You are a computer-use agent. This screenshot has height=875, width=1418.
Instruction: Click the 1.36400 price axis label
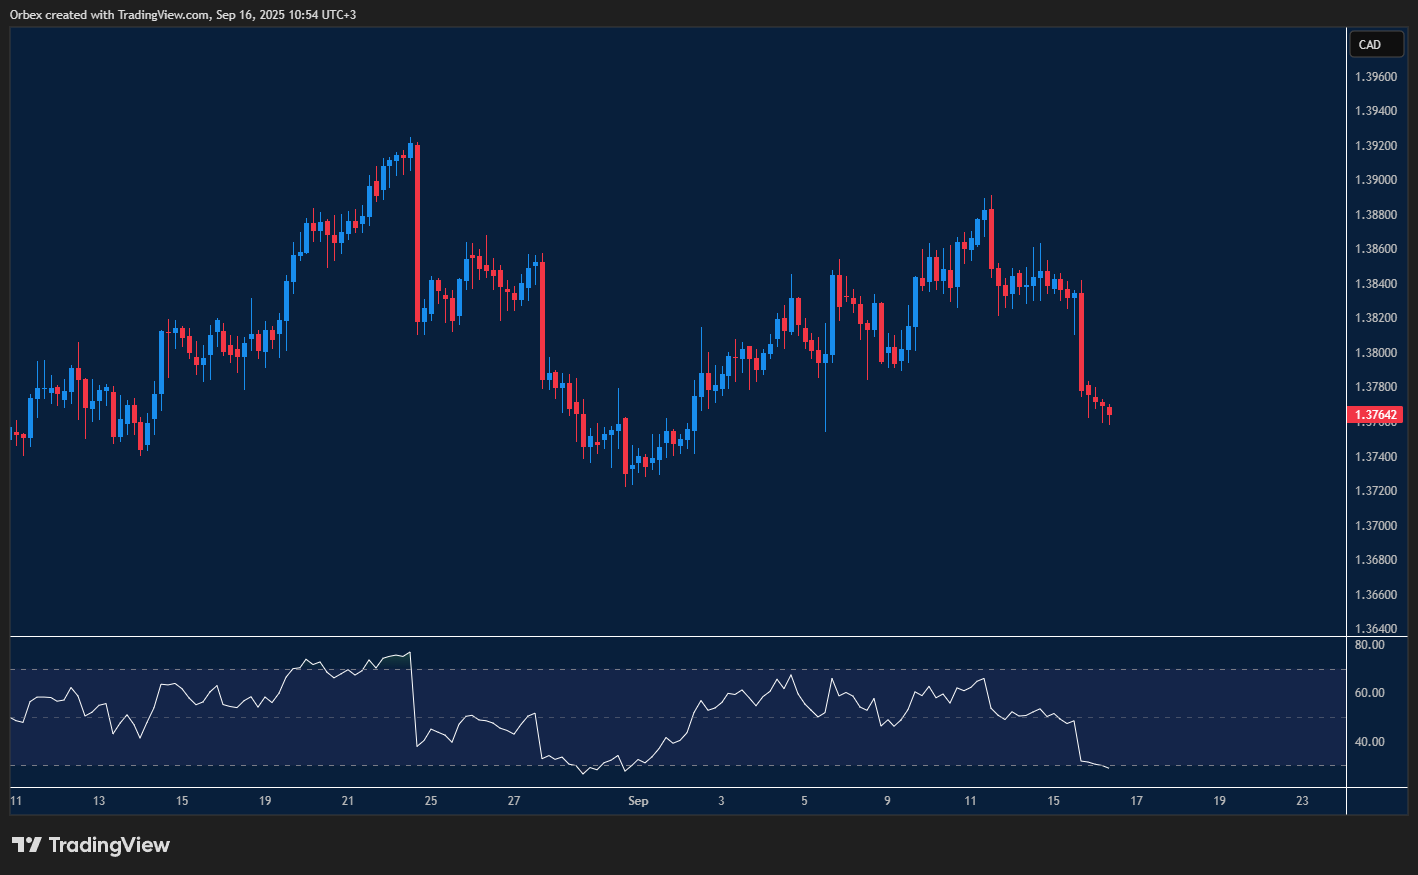click(x=1375, y=629)
